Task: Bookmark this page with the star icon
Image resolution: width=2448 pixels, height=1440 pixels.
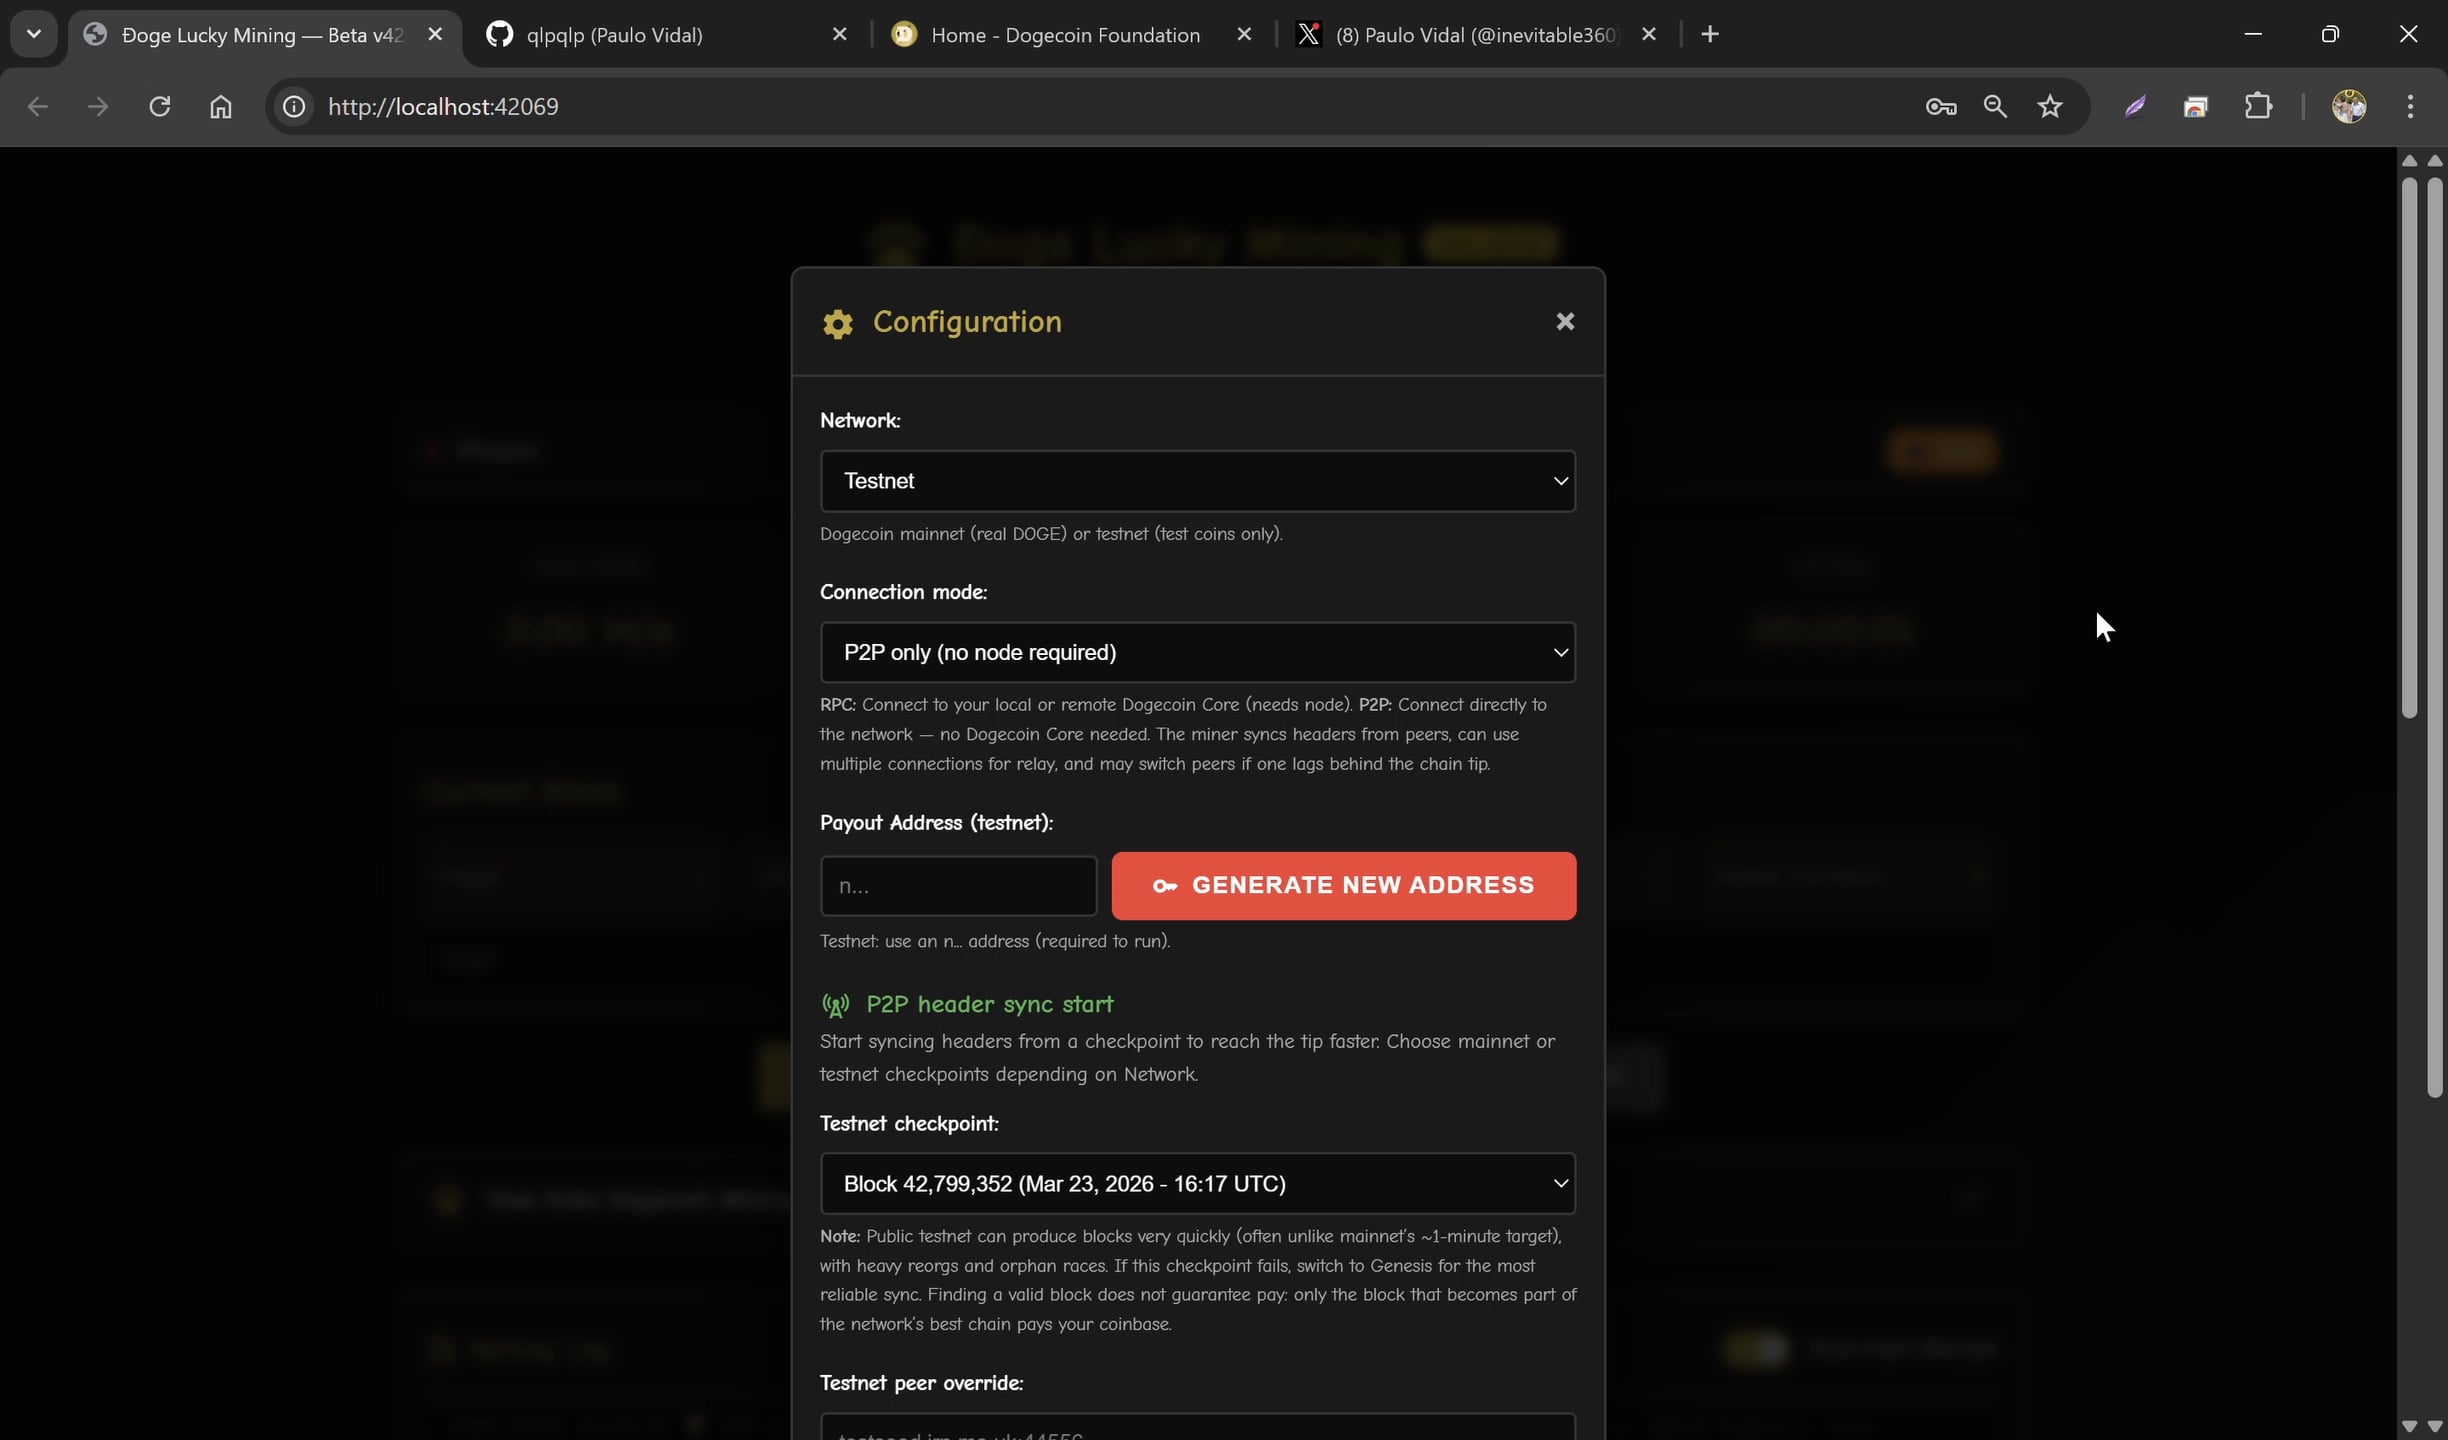Action: 2050,106
